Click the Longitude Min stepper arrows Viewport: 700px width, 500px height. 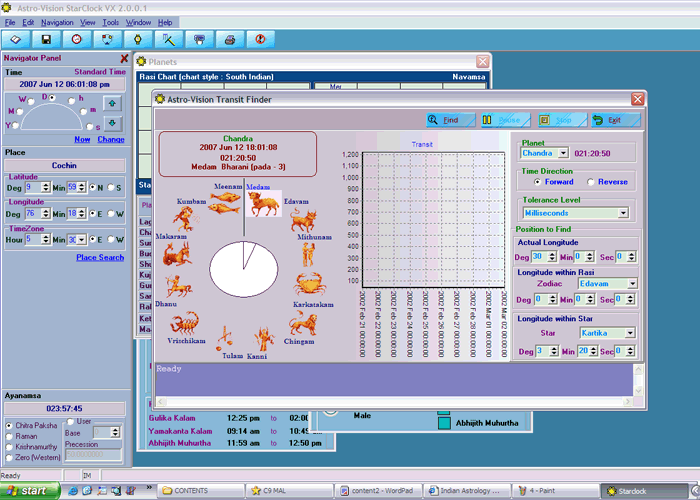81,214
